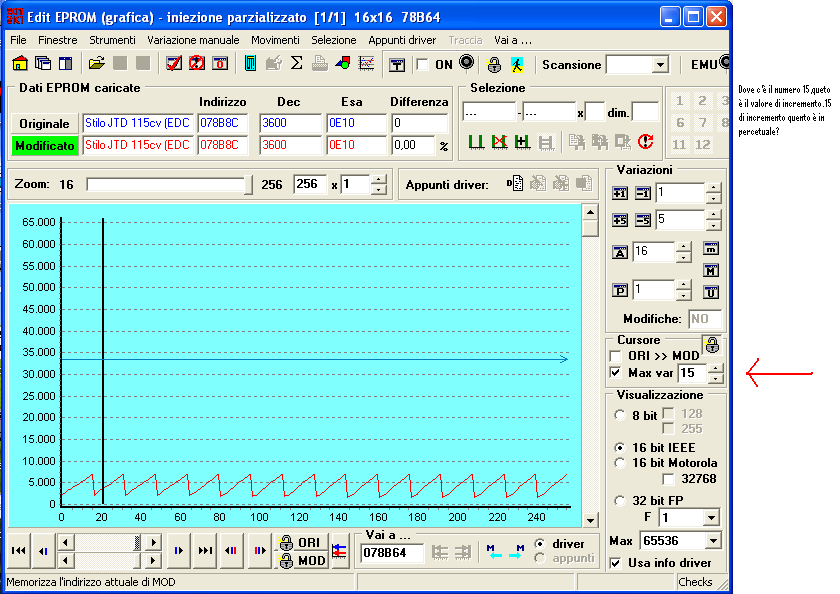Decrease the variation value 5 with down arrow

pos(713,225)
